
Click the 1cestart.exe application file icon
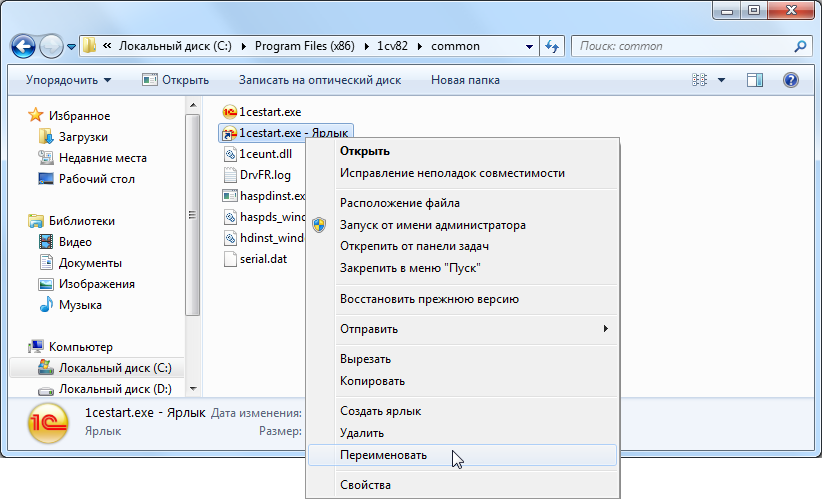pyautogui.click(x=229, y=111)
